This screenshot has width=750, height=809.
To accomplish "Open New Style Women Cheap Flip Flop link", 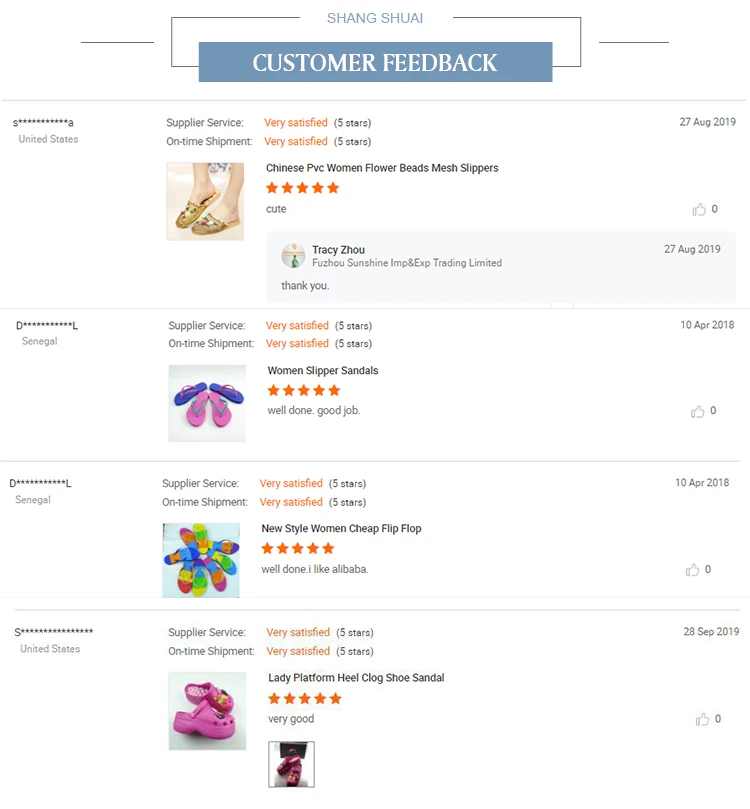I will [x=341, y=529].
